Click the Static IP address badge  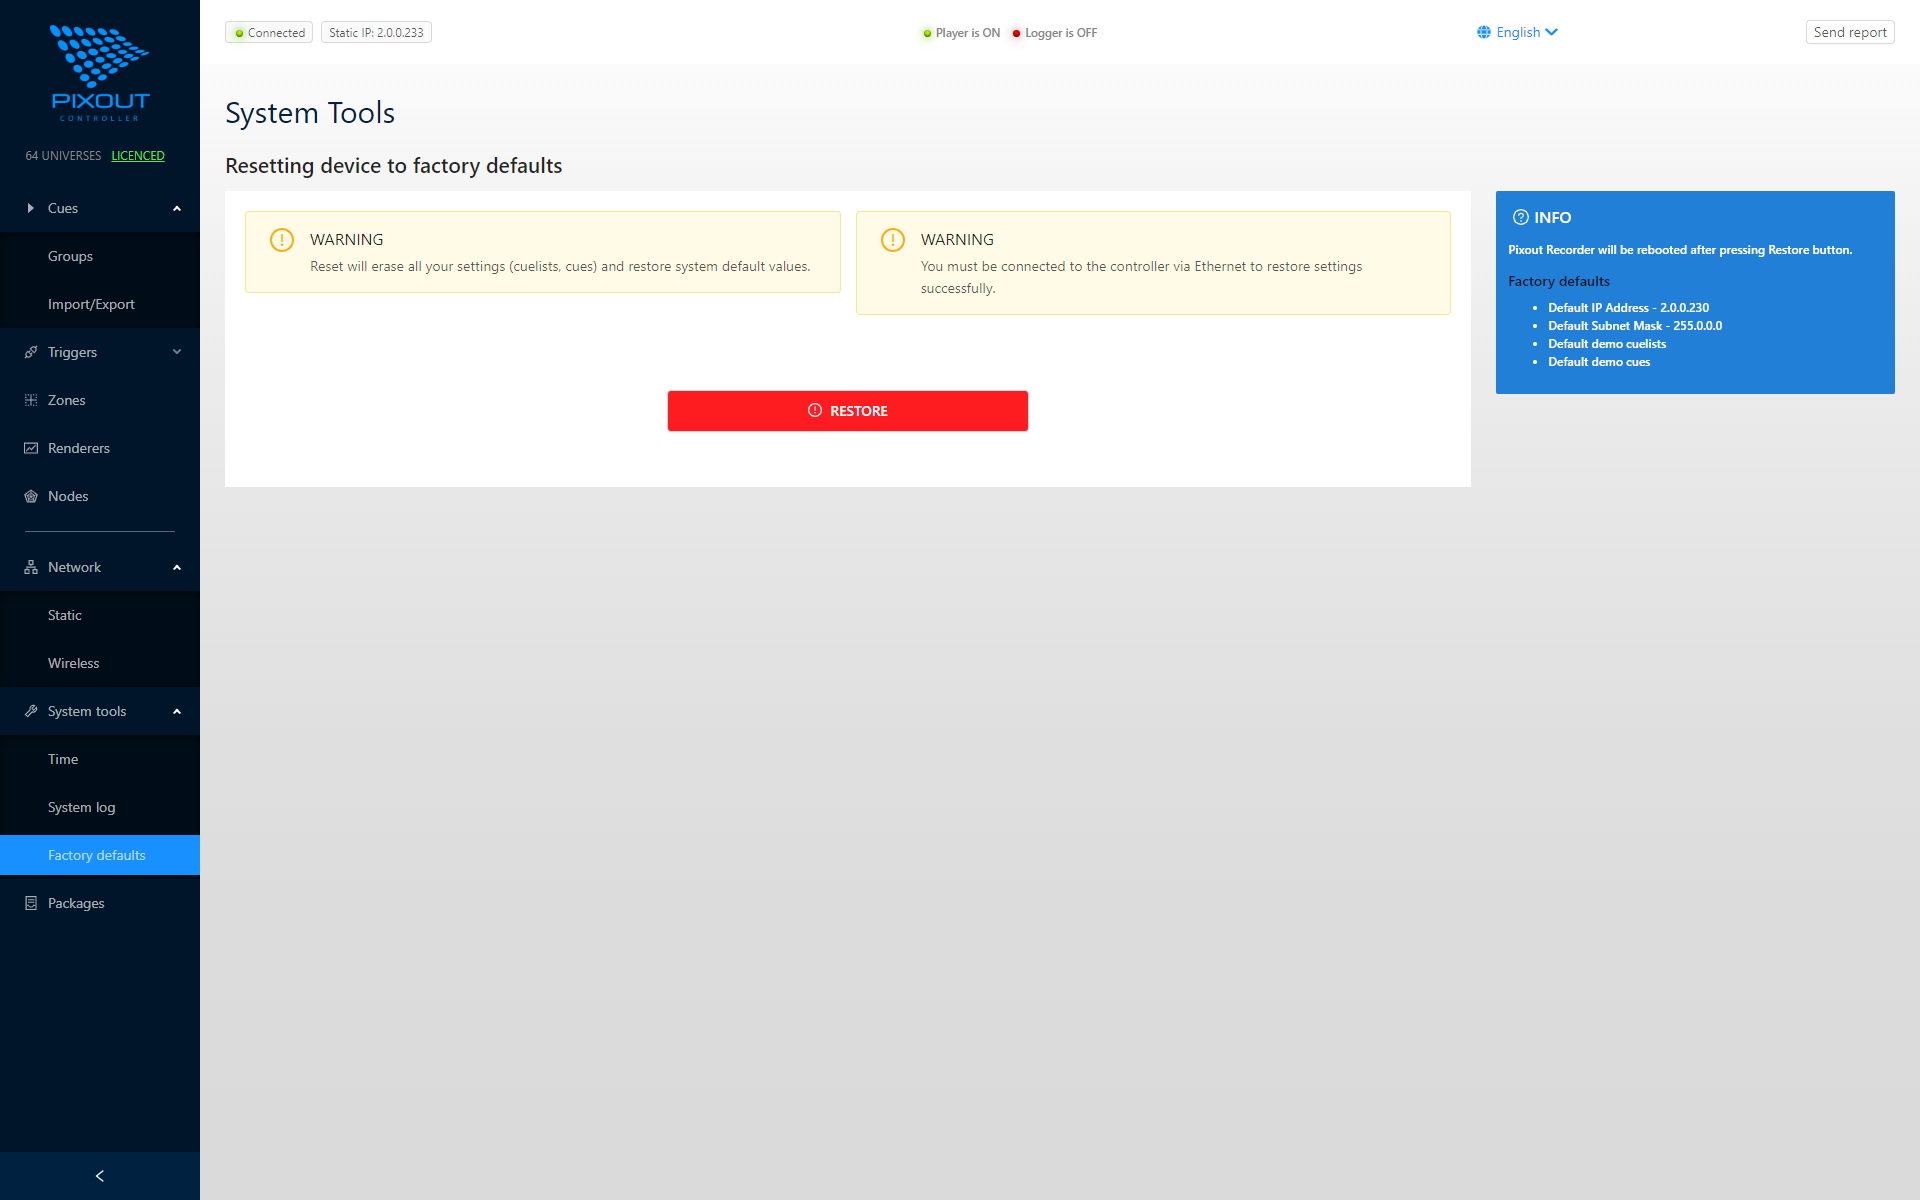pyautogui.click(x=376, y=32)
